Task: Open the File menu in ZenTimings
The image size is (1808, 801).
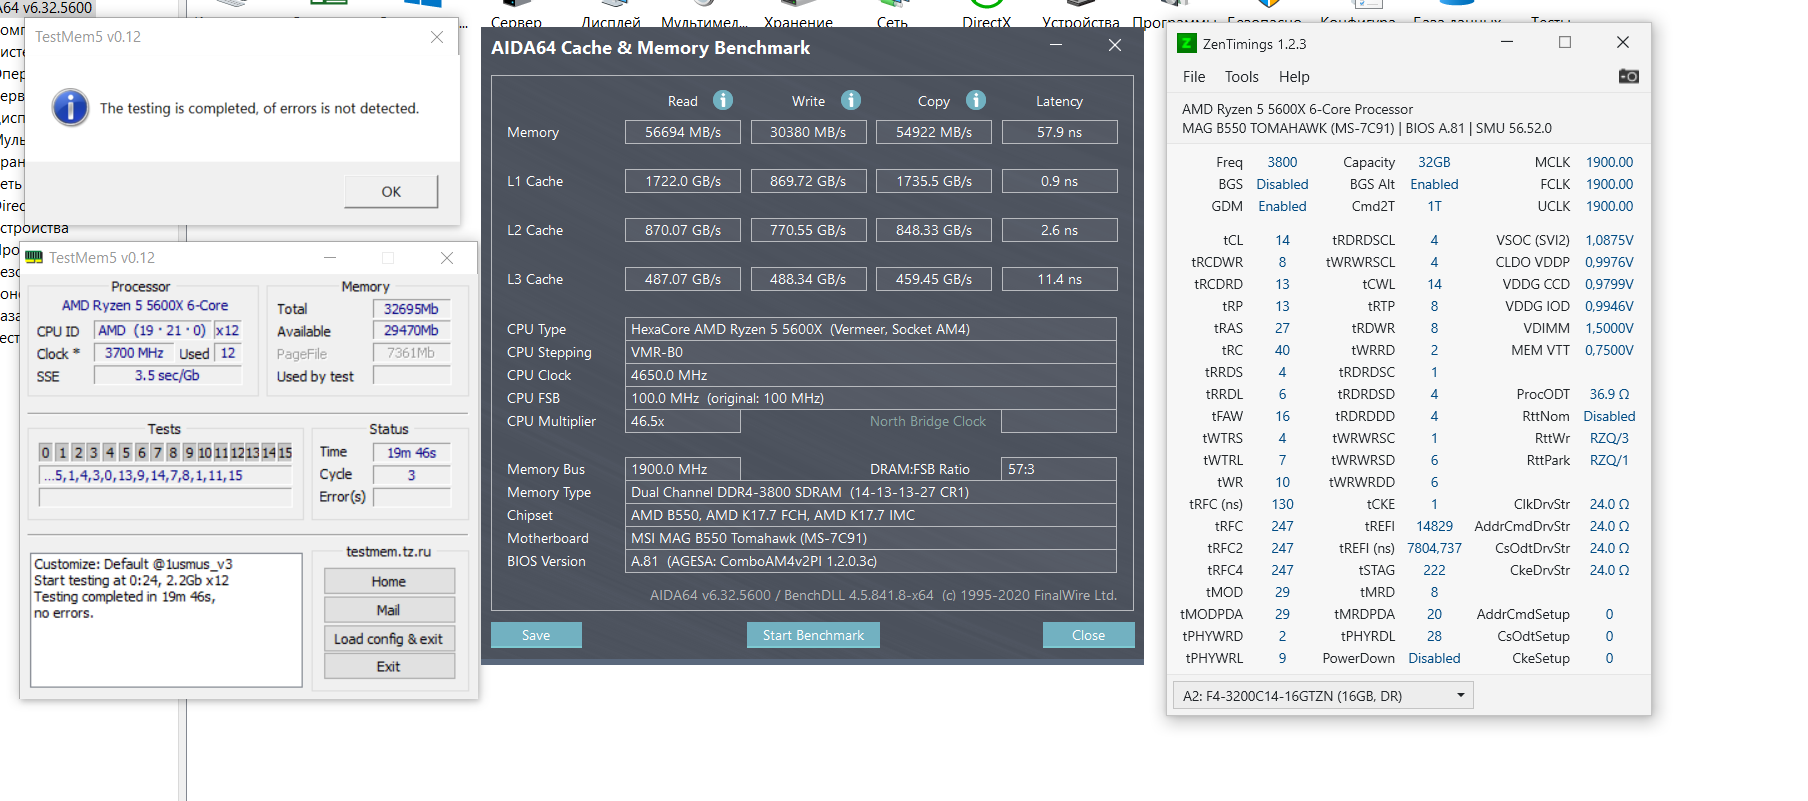Action: (x=1194, y=77)
